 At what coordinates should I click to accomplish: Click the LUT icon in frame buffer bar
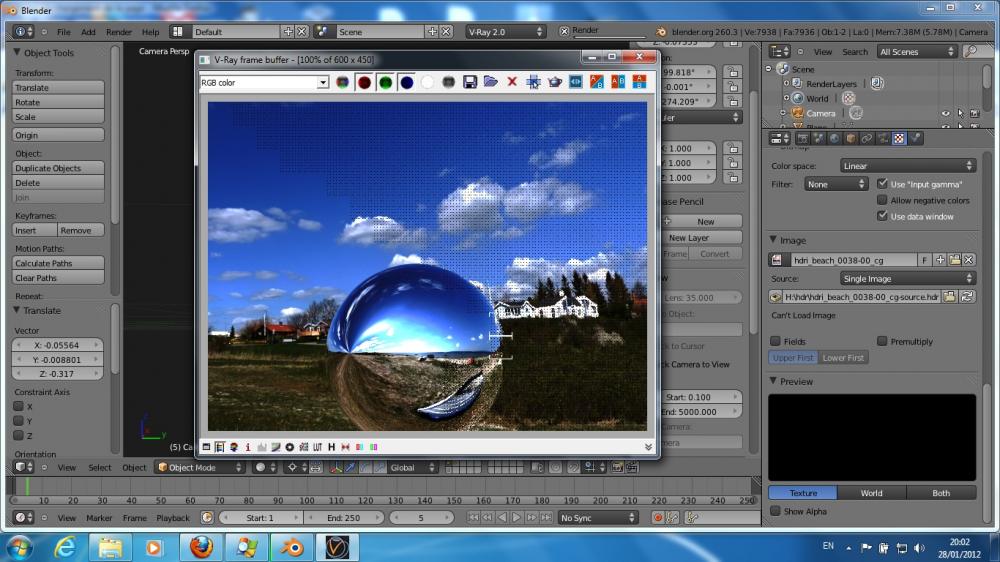318,447
